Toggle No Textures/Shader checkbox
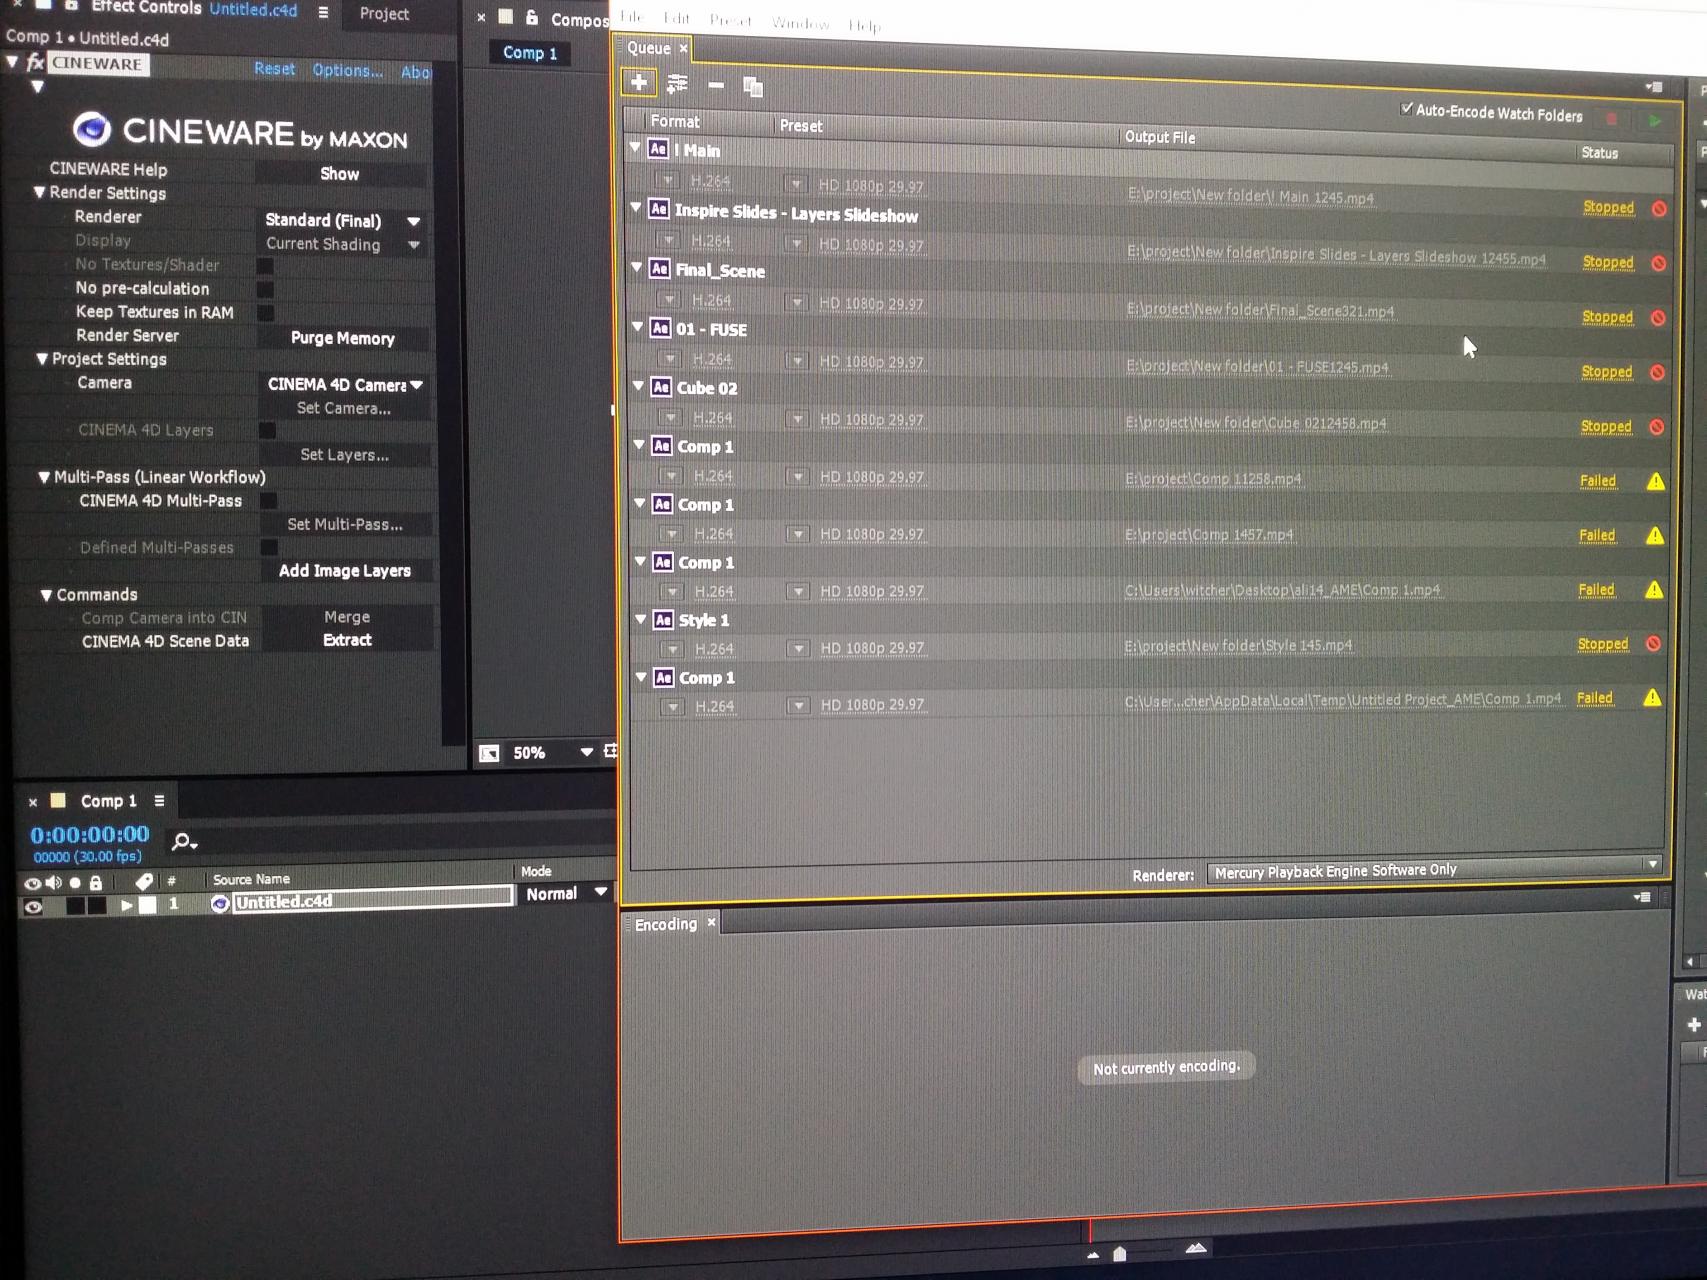 265,265
